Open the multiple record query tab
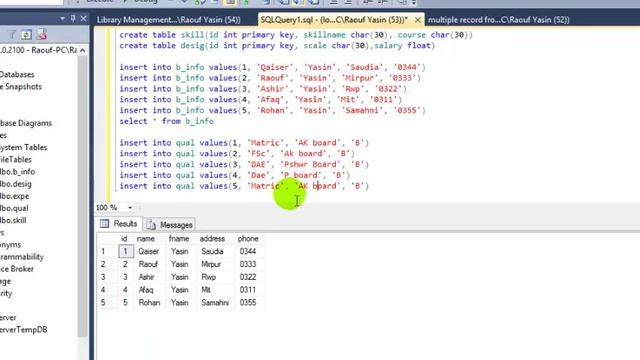This screenshot has height=360, width=640. coord(498,20)
